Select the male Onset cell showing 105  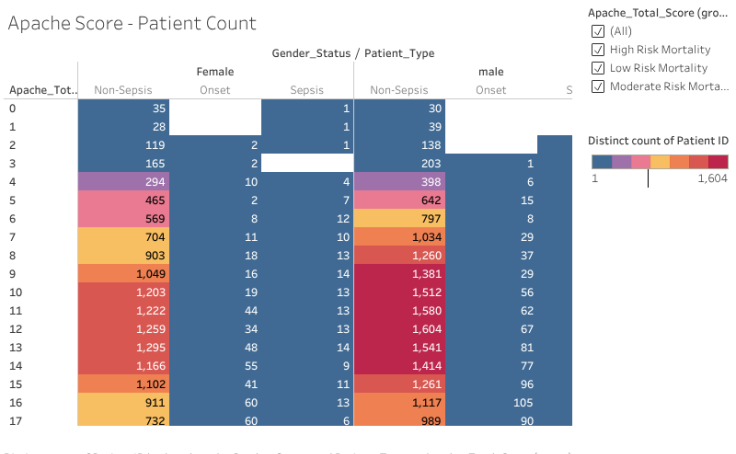tap(491, 401)
